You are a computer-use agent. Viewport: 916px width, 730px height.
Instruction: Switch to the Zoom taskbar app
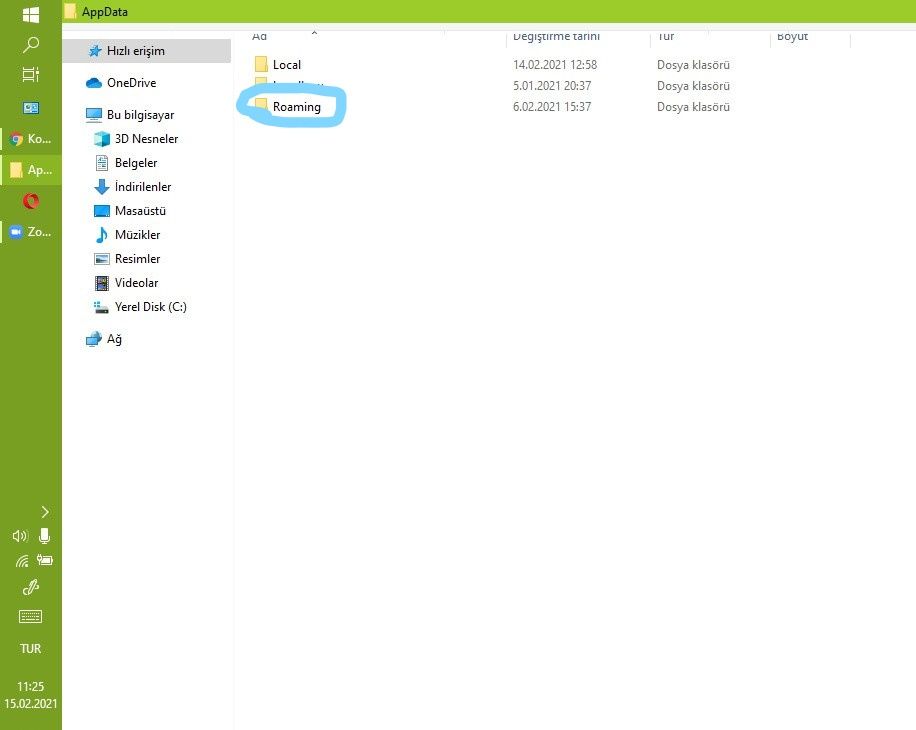click(31, 232)
